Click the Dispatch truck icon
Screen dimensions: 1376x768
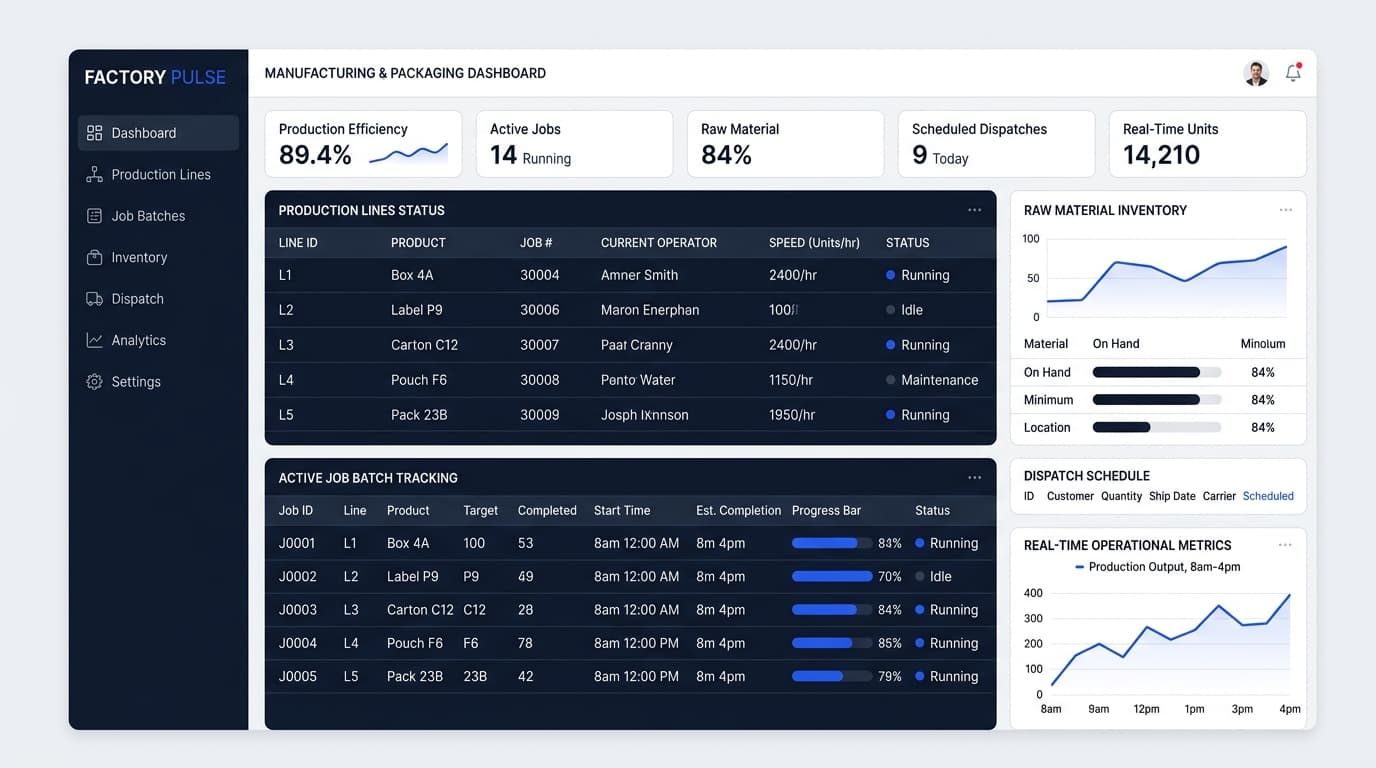coord(94,299)
